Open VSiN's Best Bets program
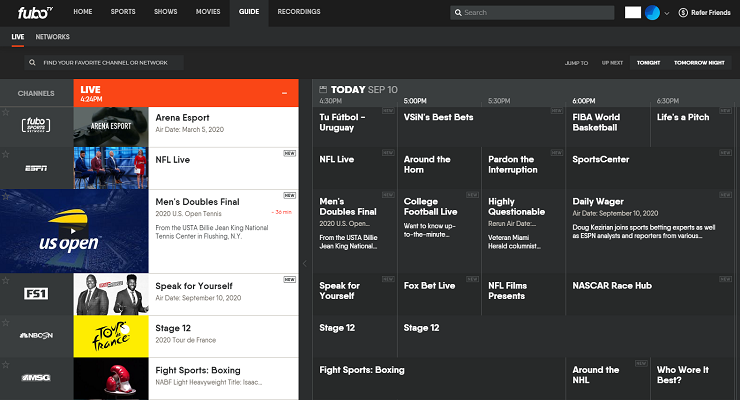The height and width of the screenshot is (400, 740). 481,127
